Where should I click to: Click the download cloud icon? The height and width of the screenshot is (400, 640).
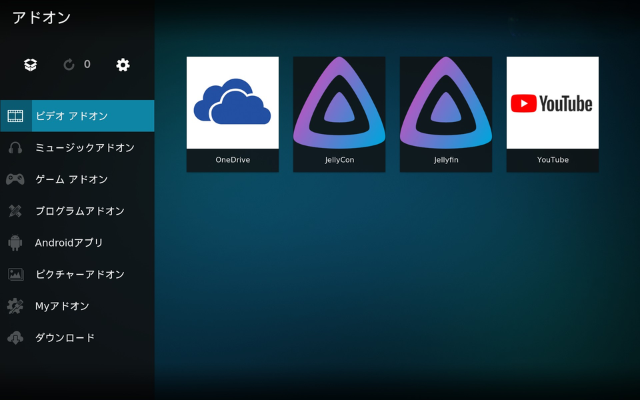(x=15, y=338)
